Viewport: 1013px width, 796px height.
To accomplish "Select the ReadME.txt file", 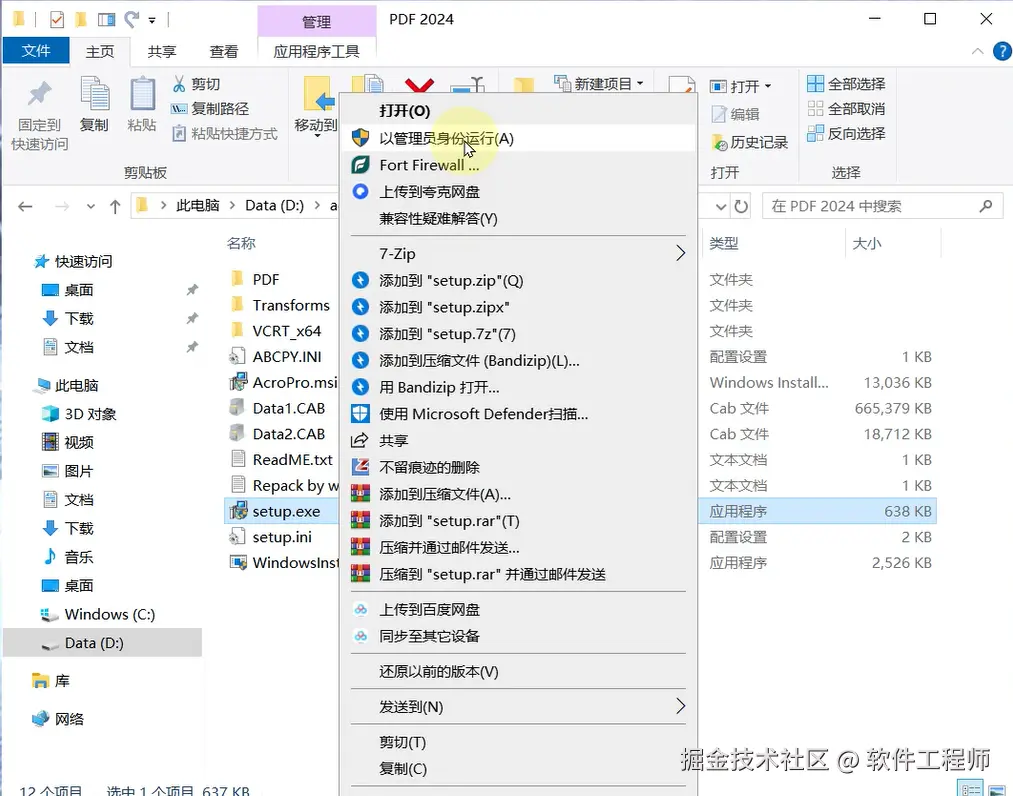I will (x=282, y=459).
